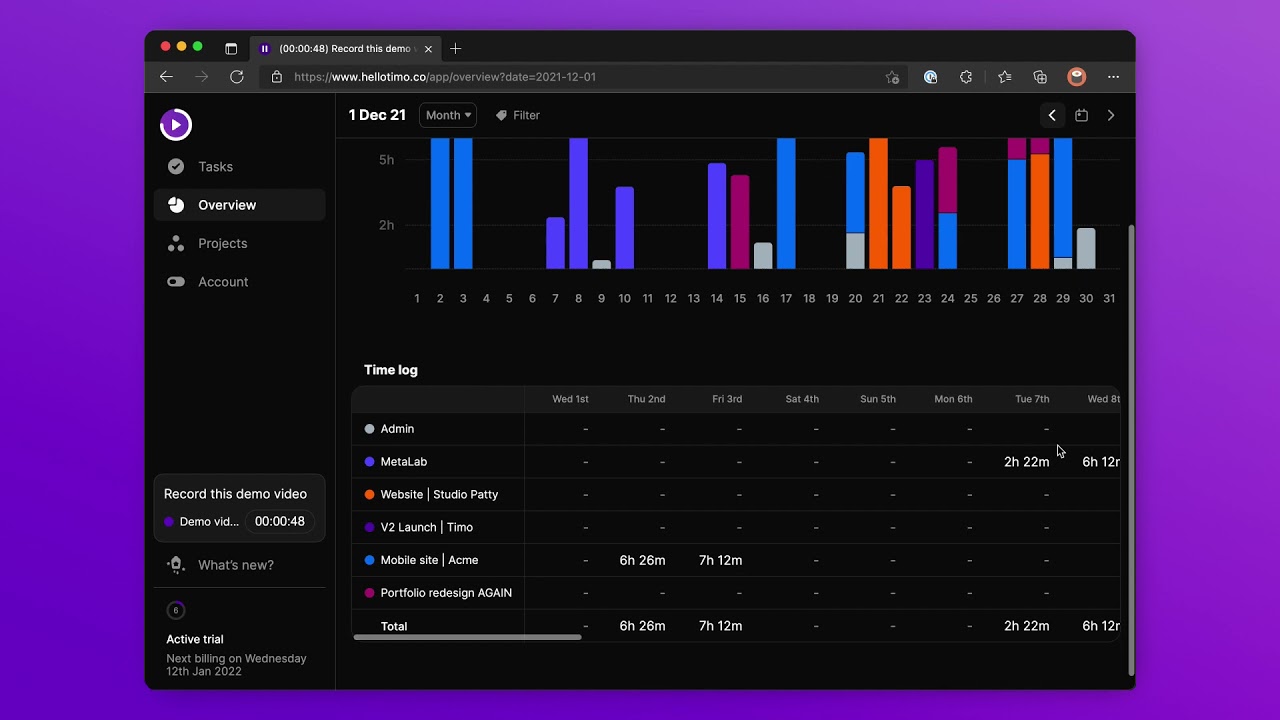Open the tab actions menu icon
Screen dimensions: 1280x720
231,48
